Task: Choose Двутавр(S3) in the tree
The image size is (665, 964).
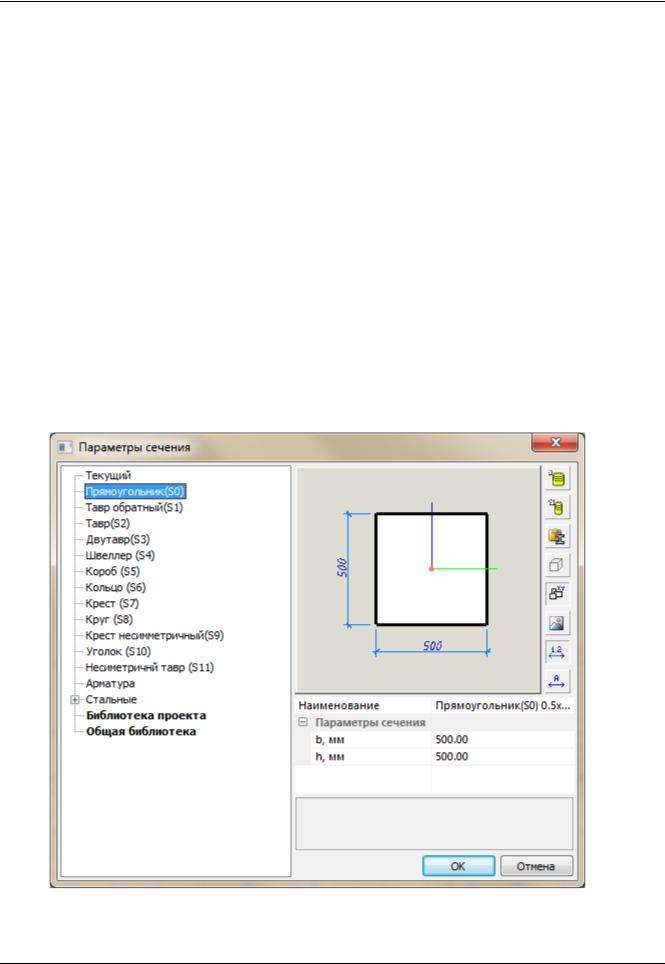Action: coord(118,539)
